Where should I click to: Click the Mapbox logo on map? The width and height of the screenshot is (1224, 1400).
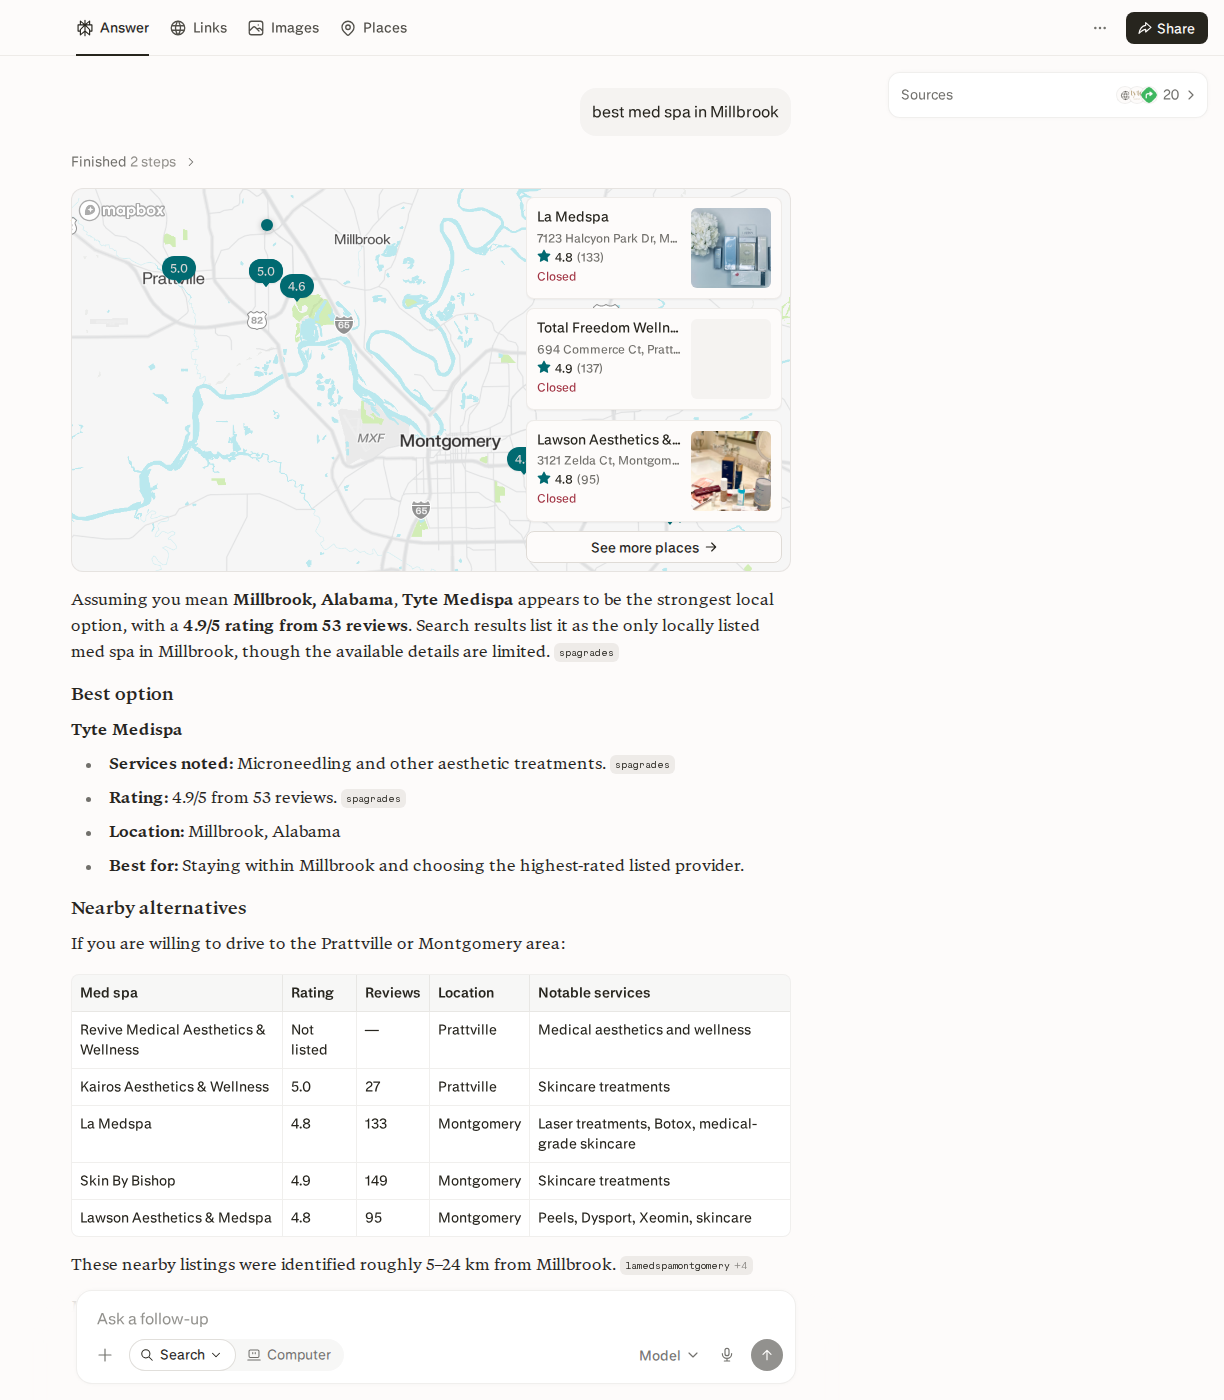pos(123,210)
